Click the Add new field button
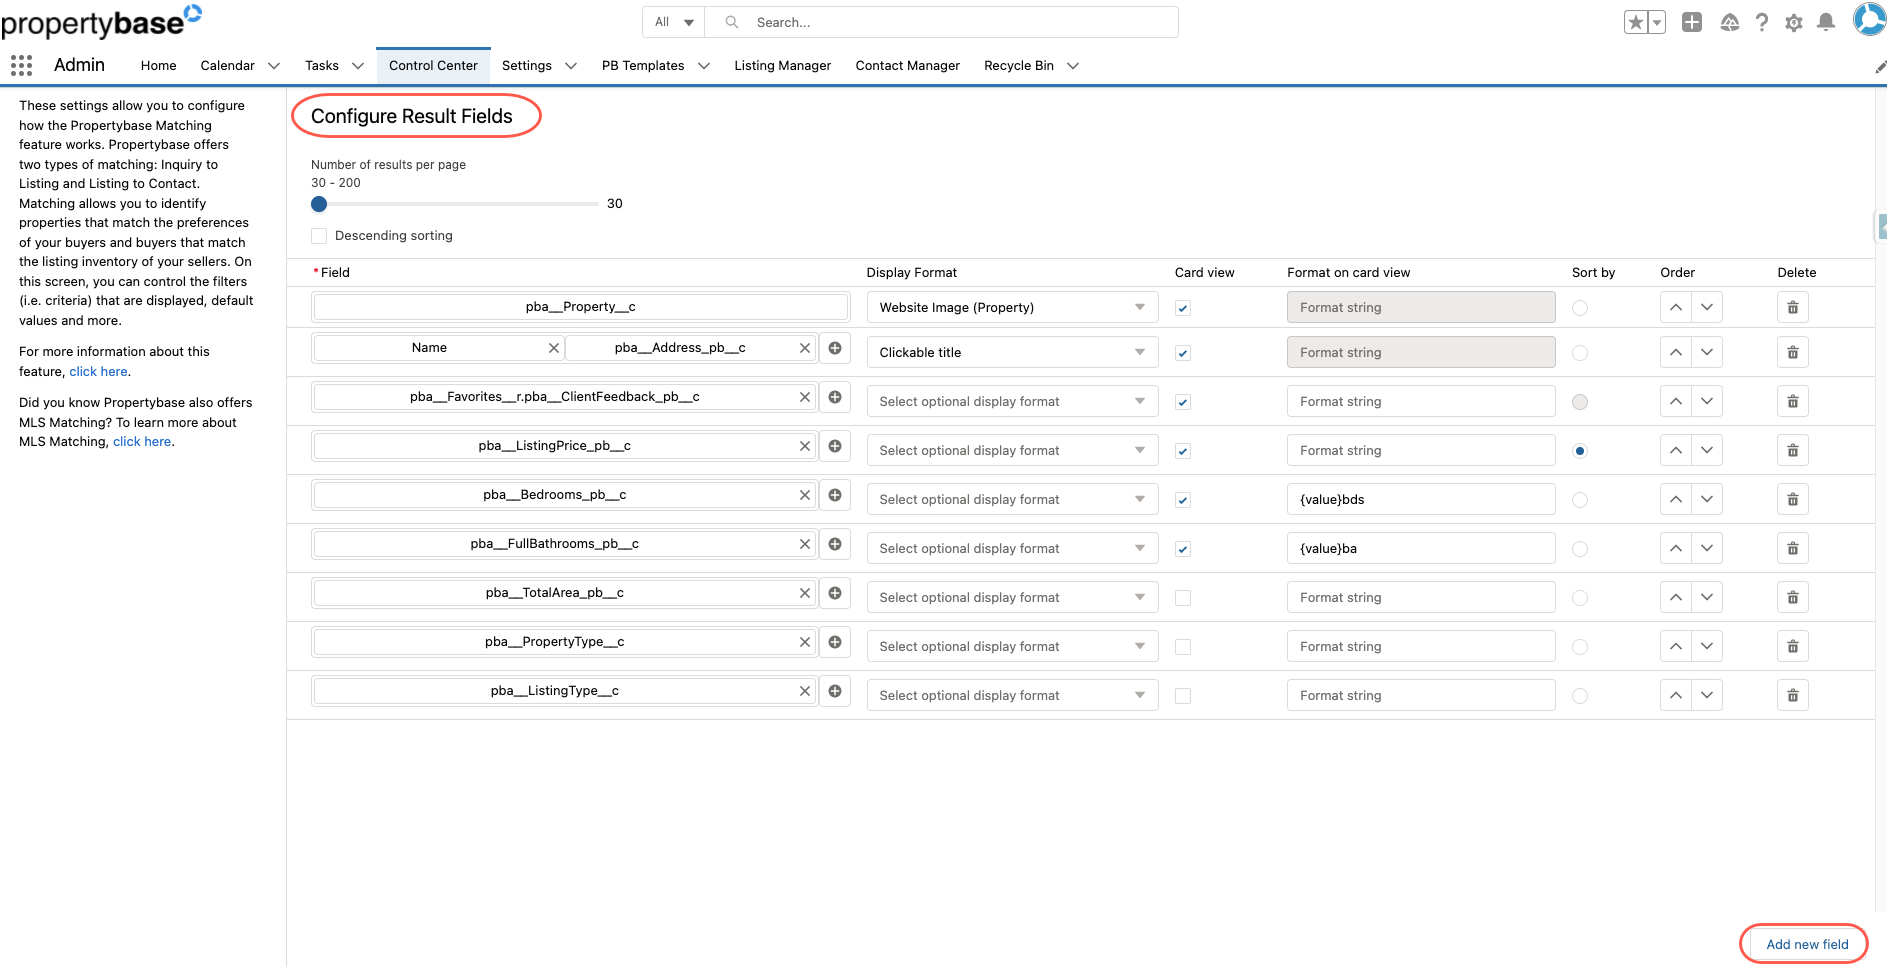The image size is (1887, 967). point(1804,943)
